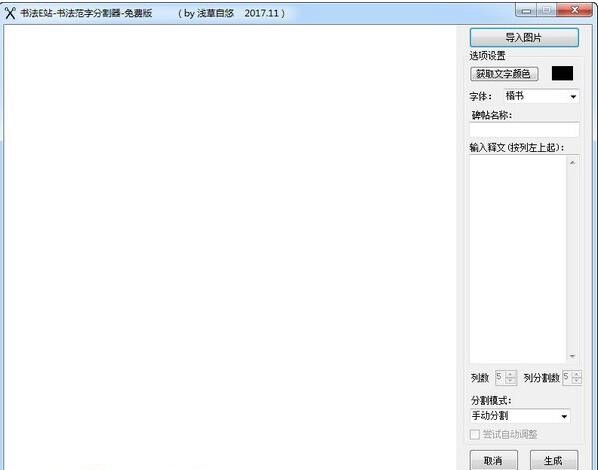Minimize the window
This screenshot has height=470, width=598.
[x=526, y=11]
